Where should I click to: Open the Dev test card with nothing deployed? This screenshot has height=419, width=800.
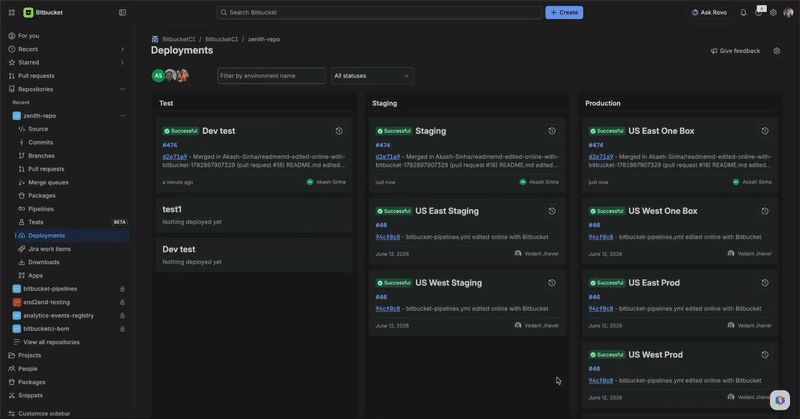click(254, 255)
